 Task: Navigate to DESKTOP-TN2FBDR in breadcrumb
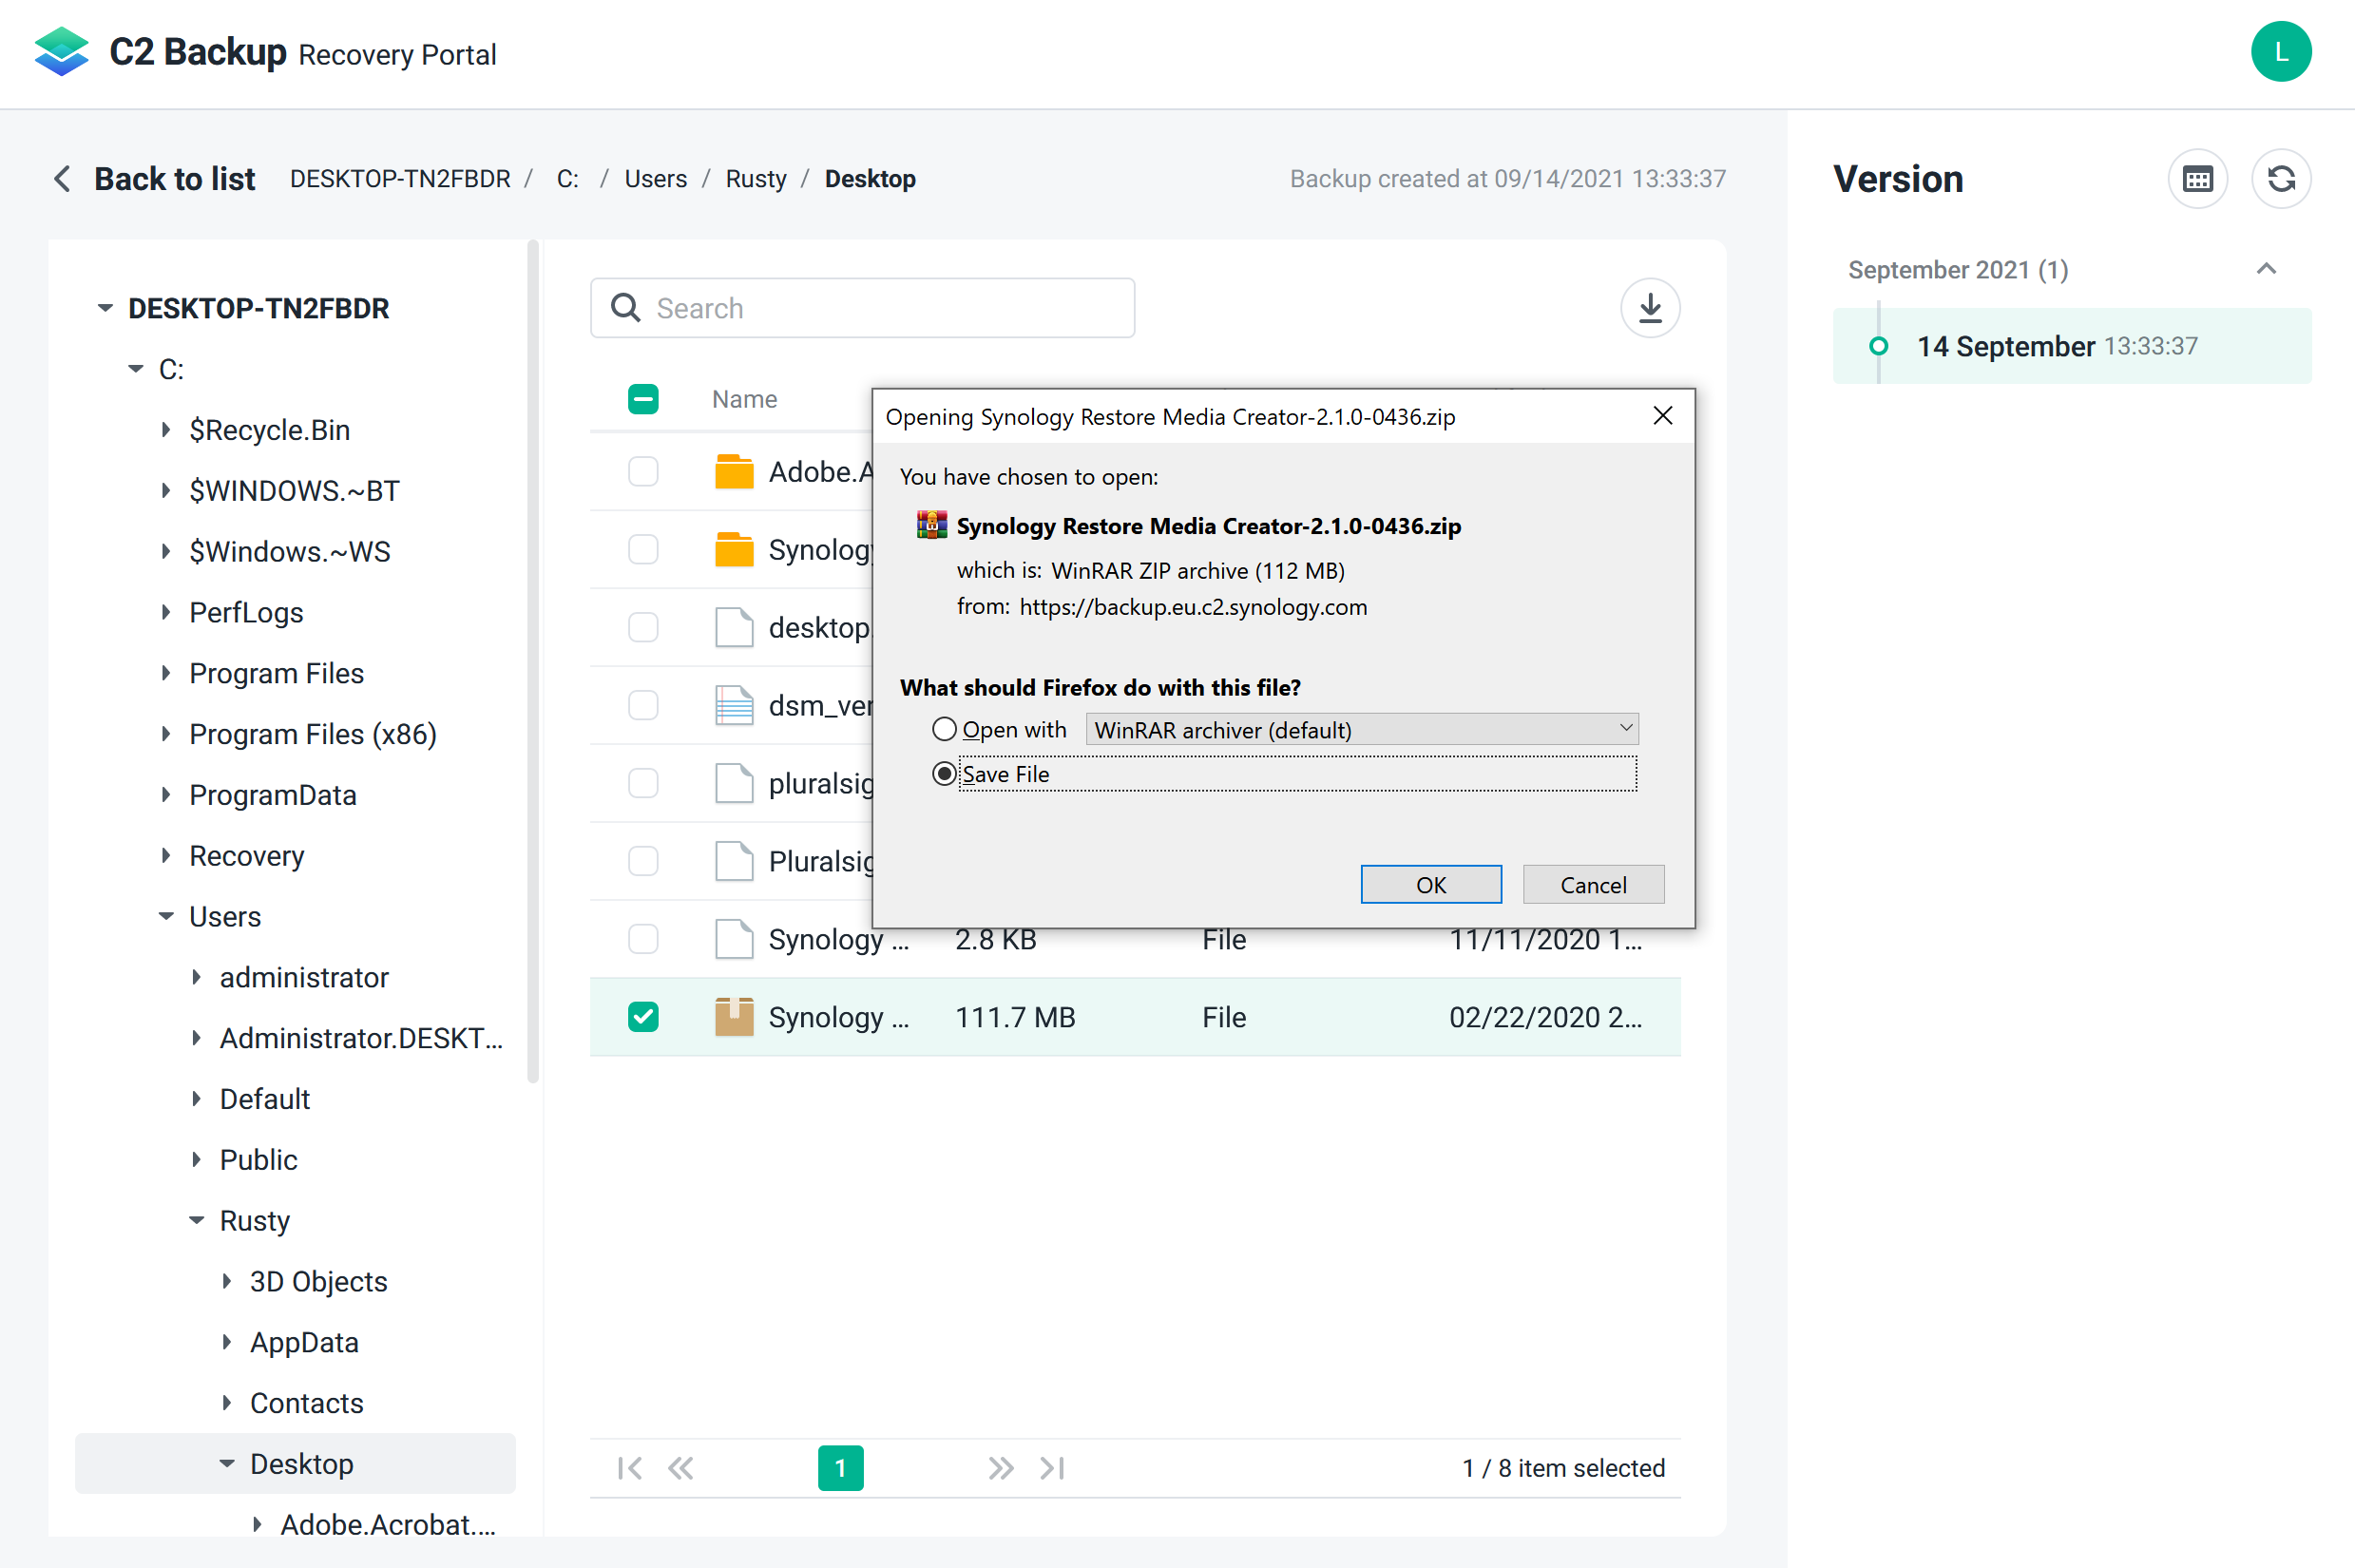coord(400,179)
